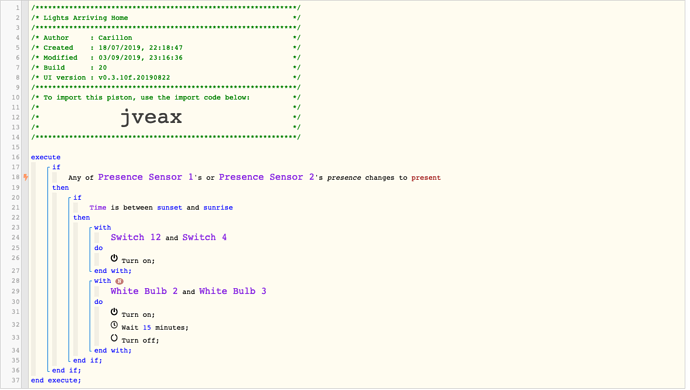690x390 pixels.
Task: Click the 'Lights Arriving Home' title comment
Action: pos(85,18)
